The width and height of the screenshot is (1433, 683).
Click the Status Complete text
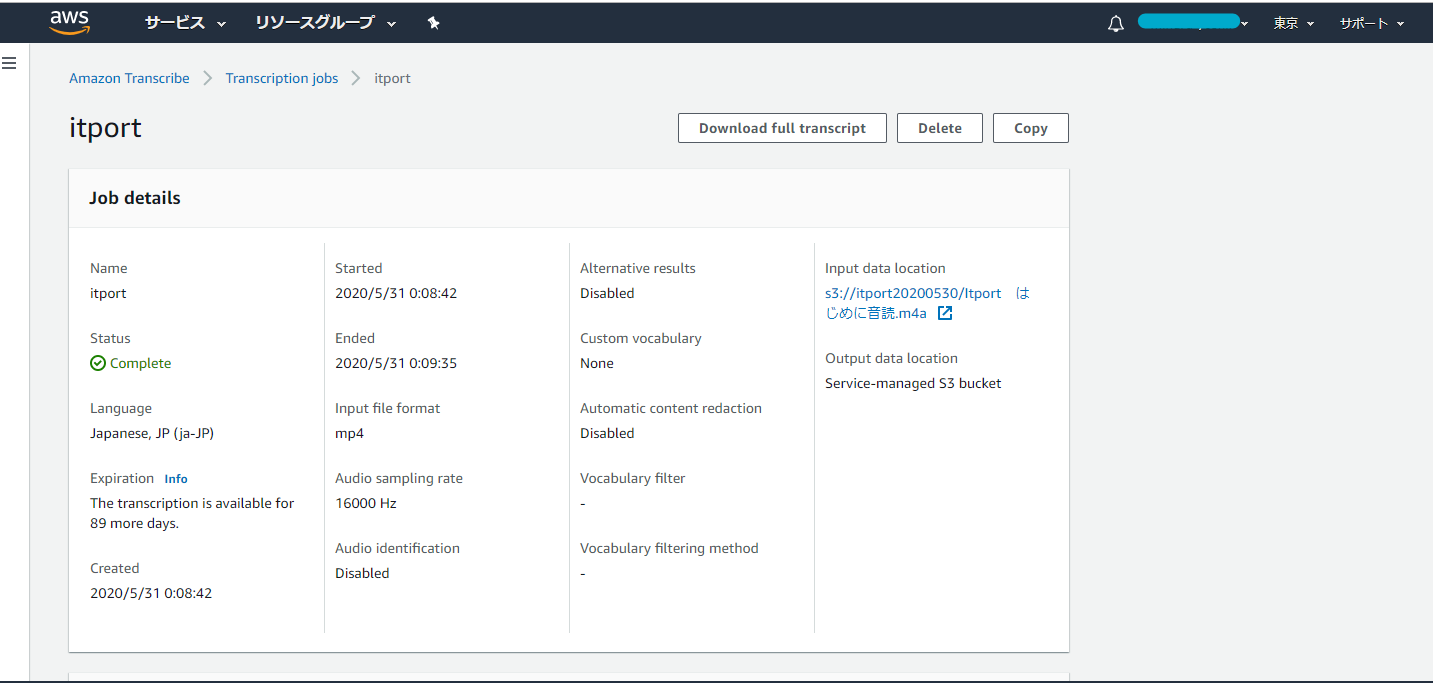[x=140, y=363]
